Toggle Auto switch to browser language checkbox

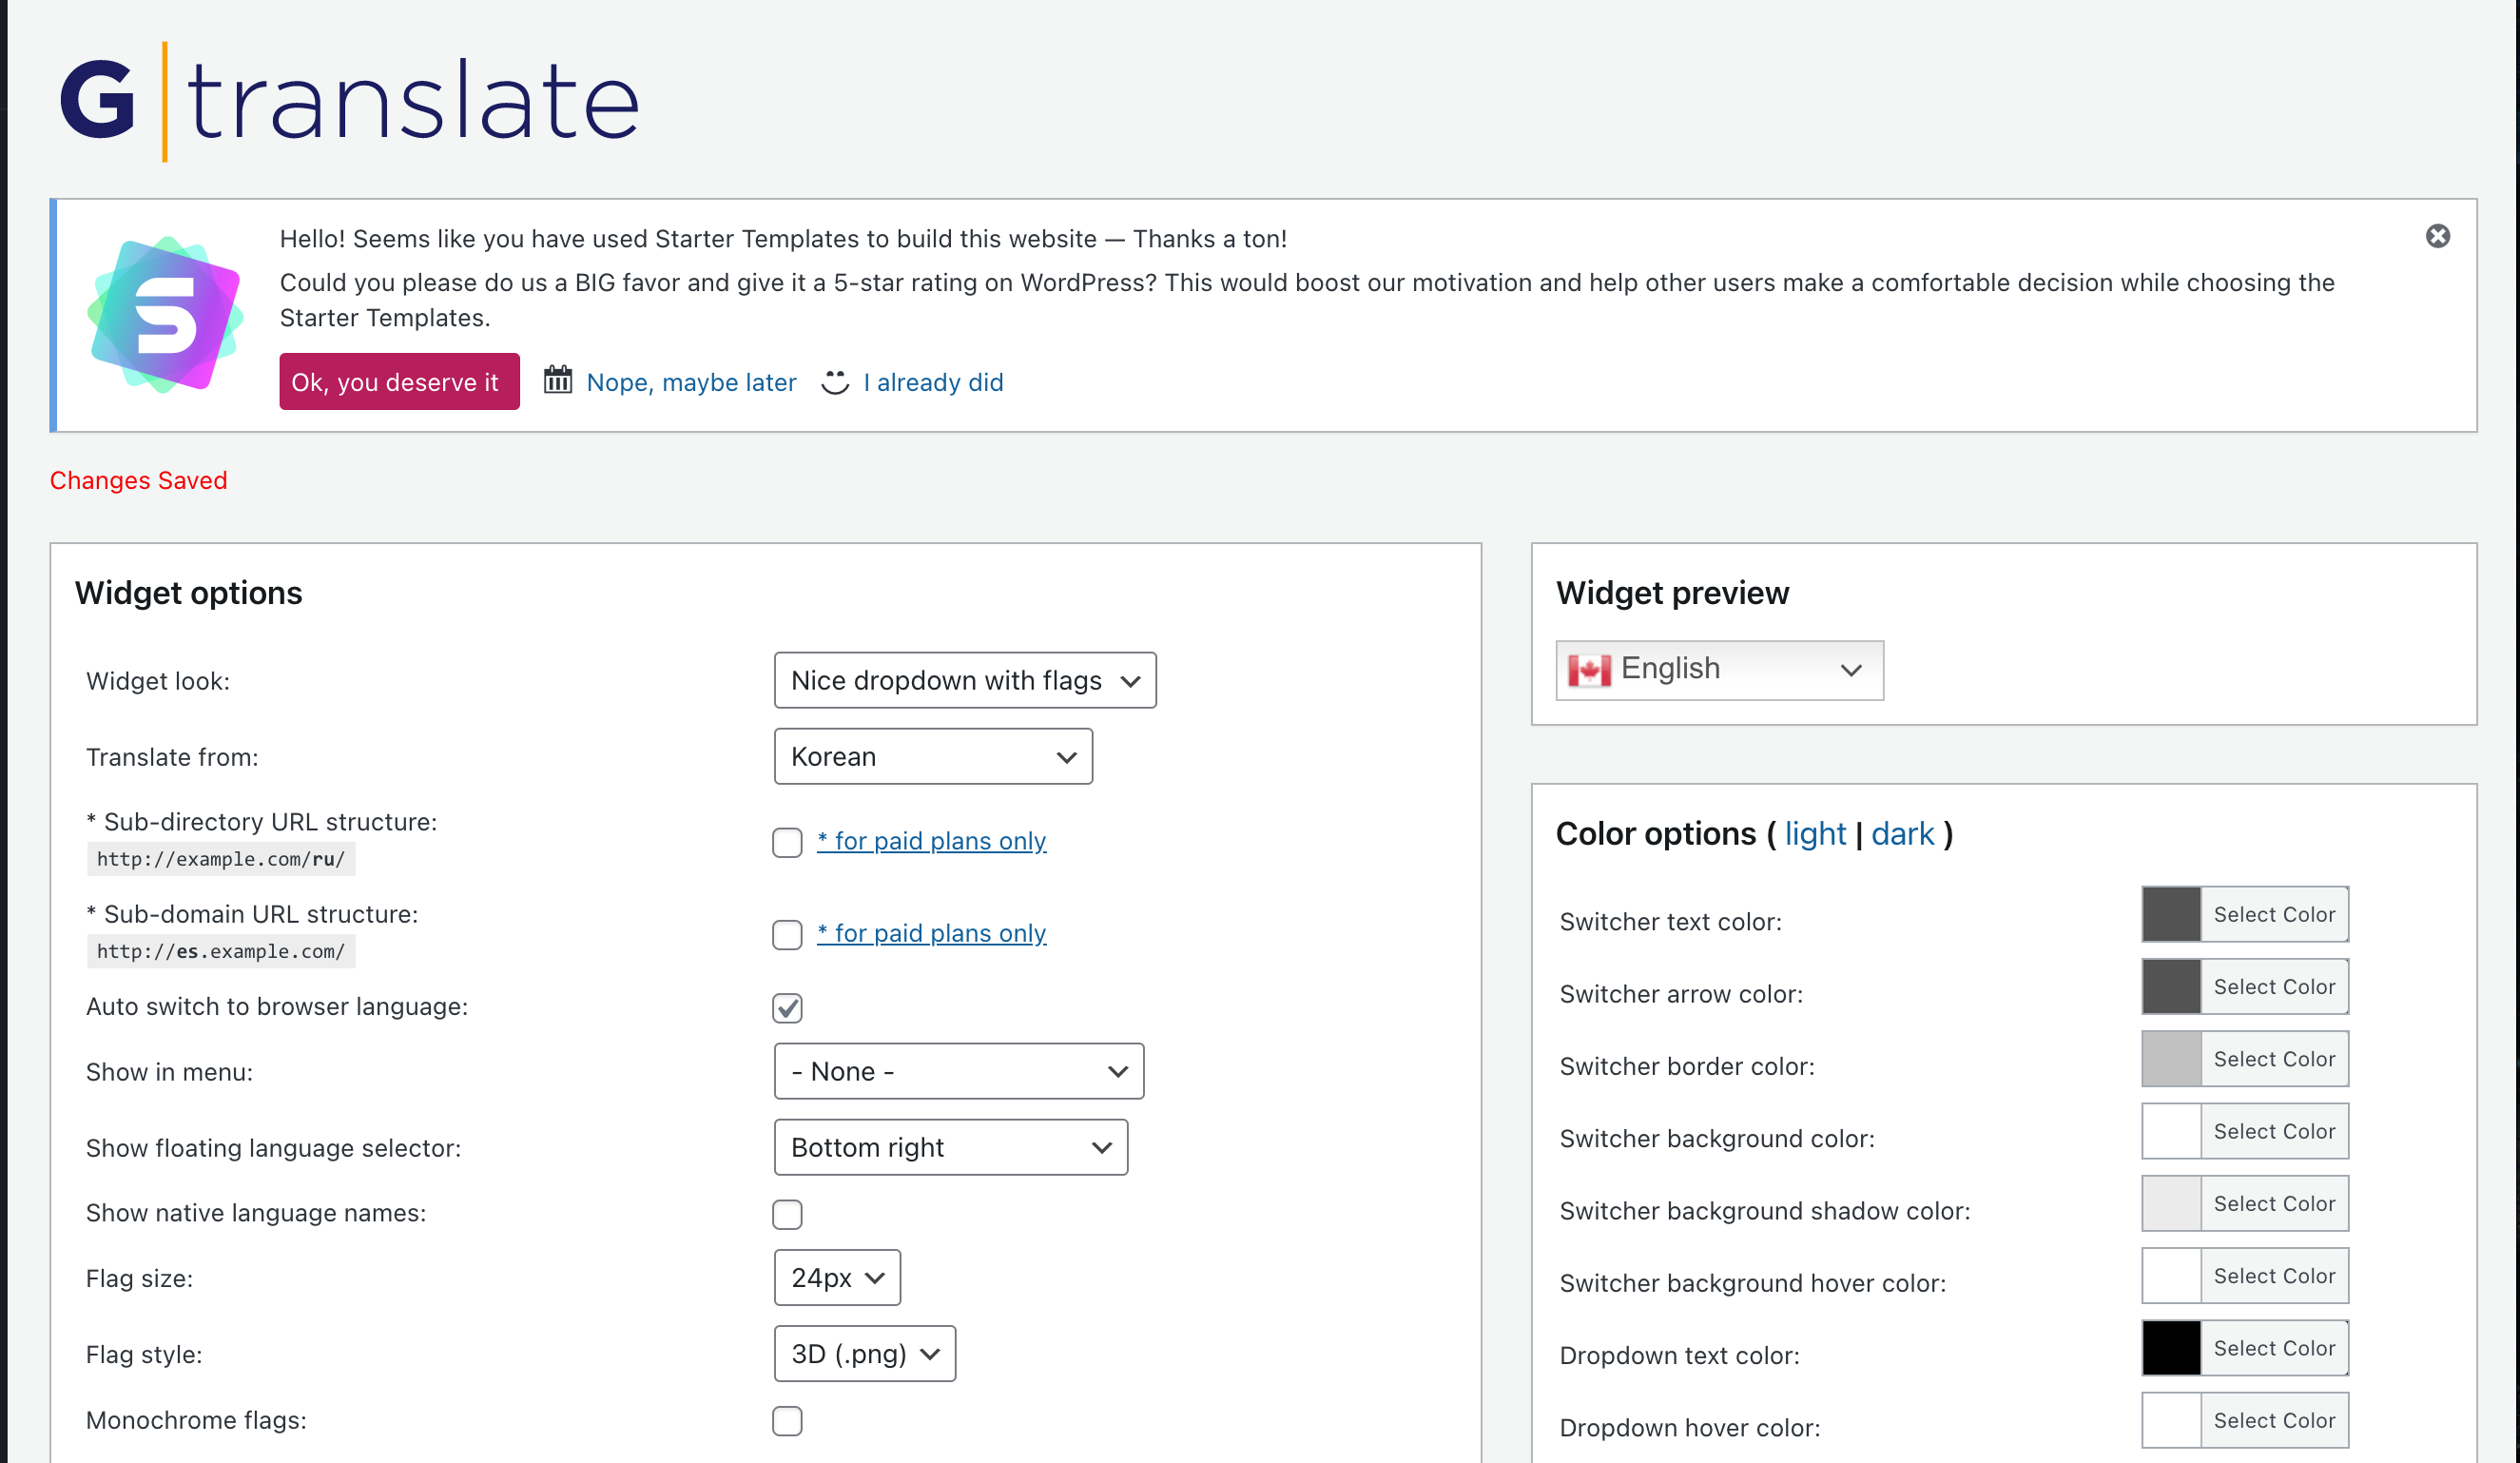787,1007
